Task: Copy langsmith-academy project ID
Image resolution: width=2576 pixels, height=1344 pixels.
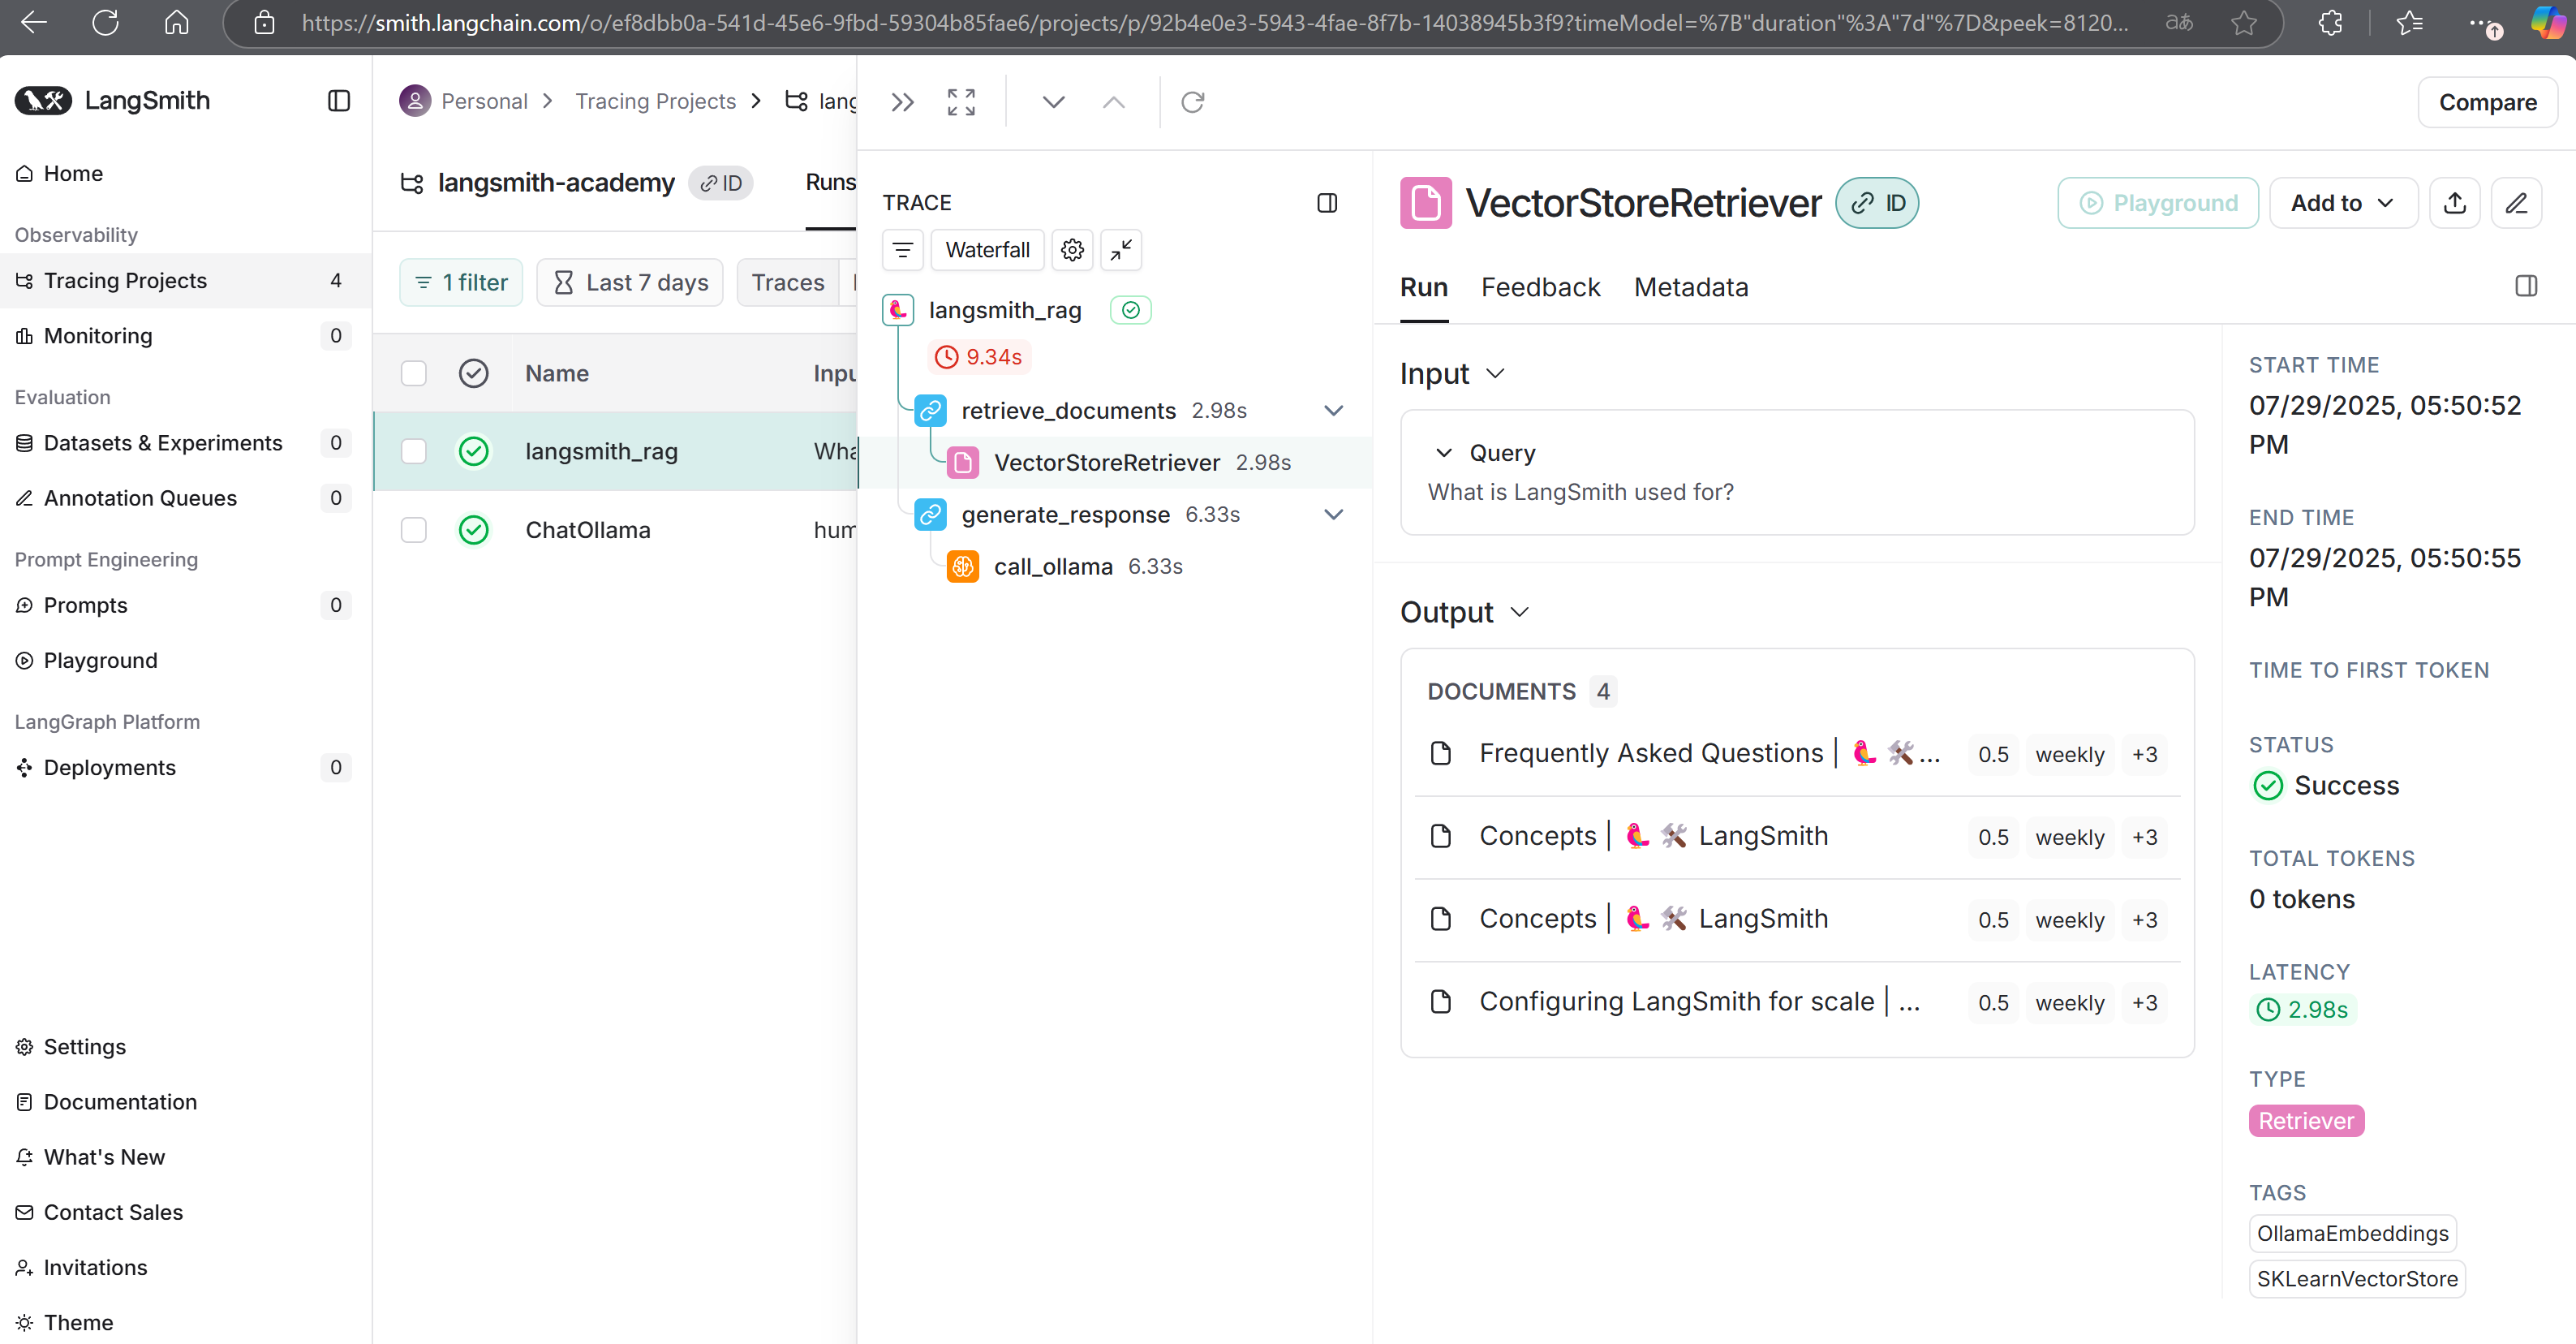Action: 721,183
